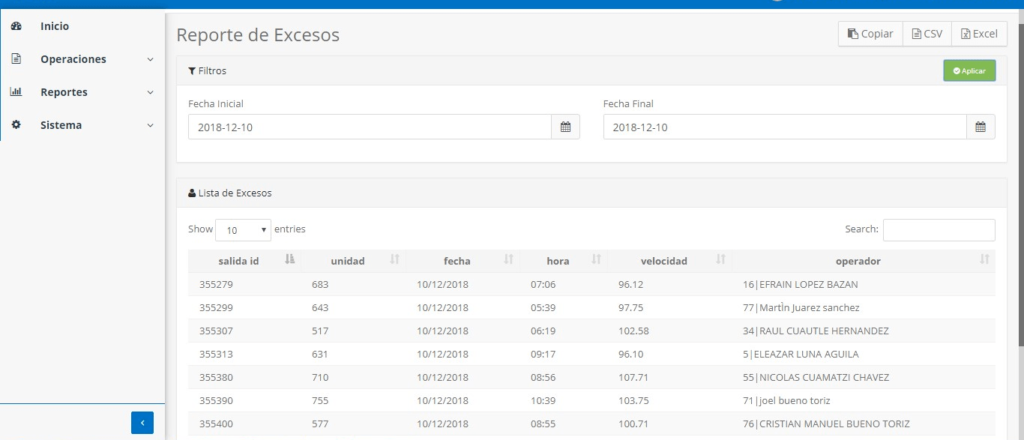Open the Show entries count dropdown
1024x440 pixels.
pos(243,230)
